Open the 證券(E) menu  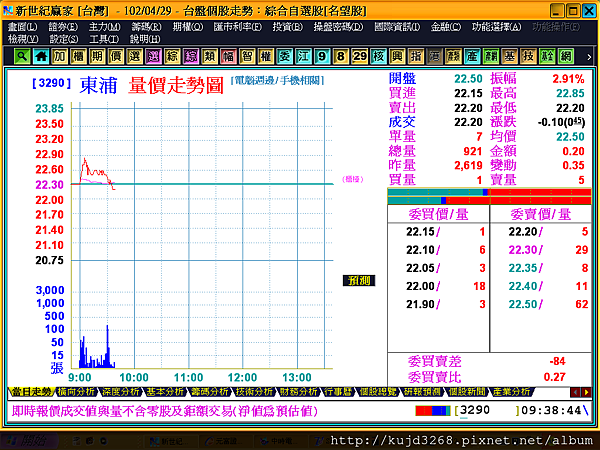click(x=63, y=27)
